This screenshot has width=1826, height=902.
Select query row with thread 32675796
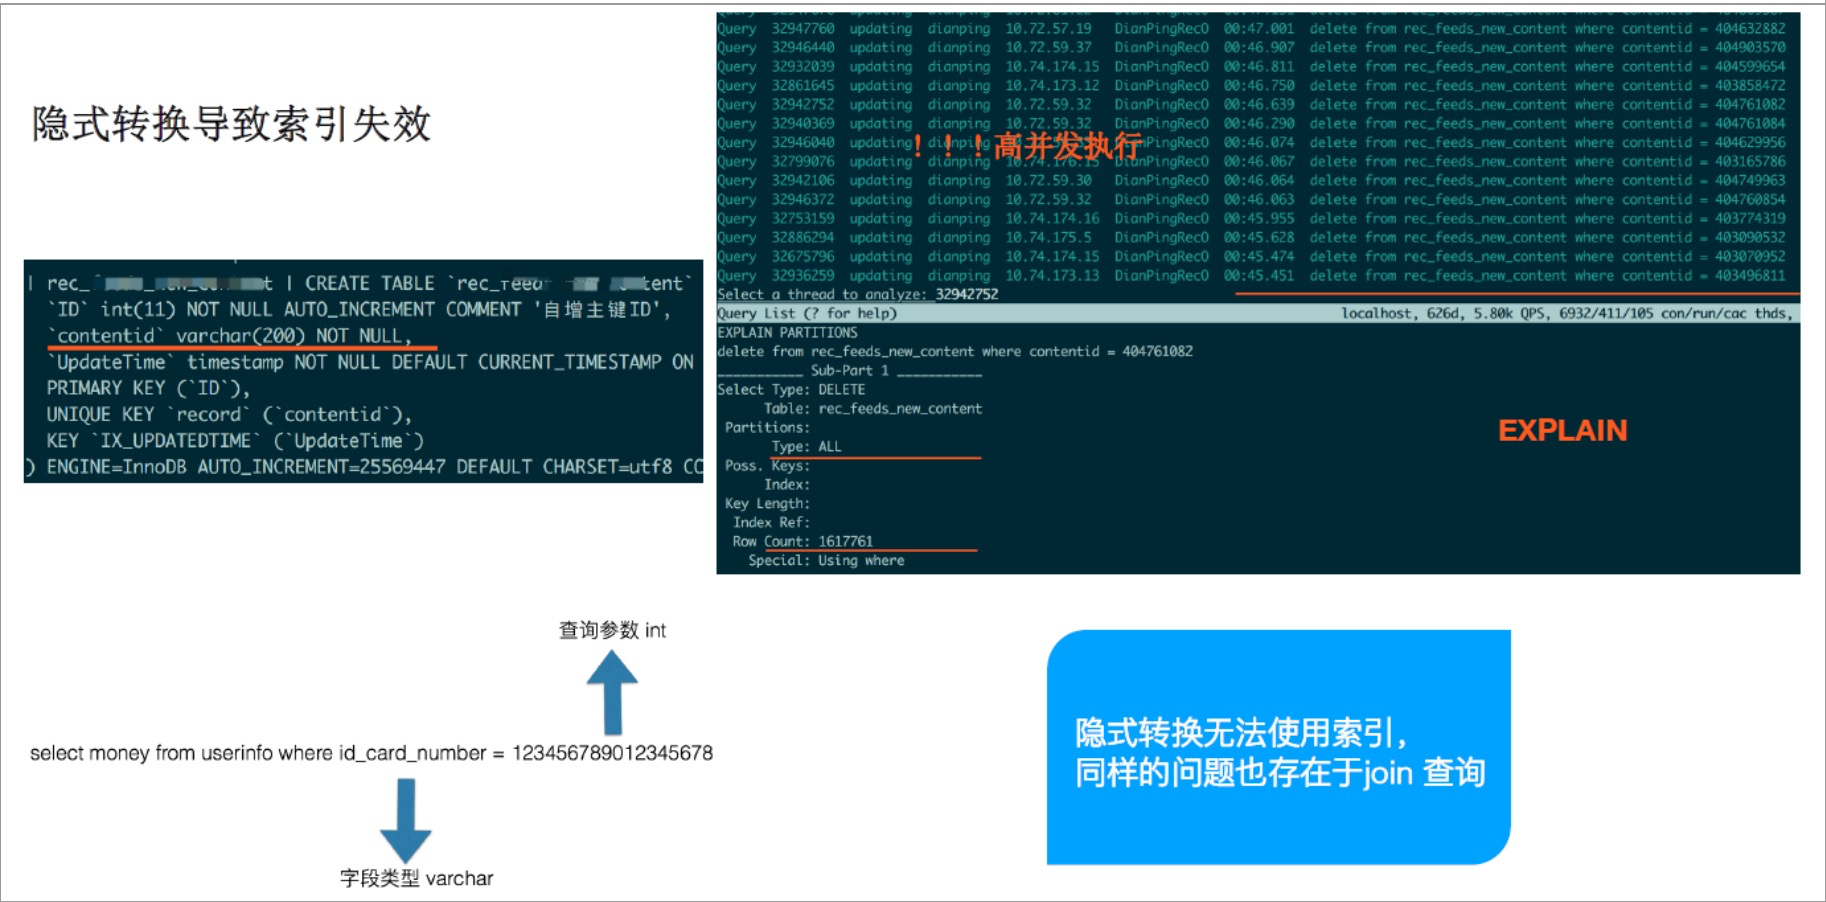coord(1251,257)
